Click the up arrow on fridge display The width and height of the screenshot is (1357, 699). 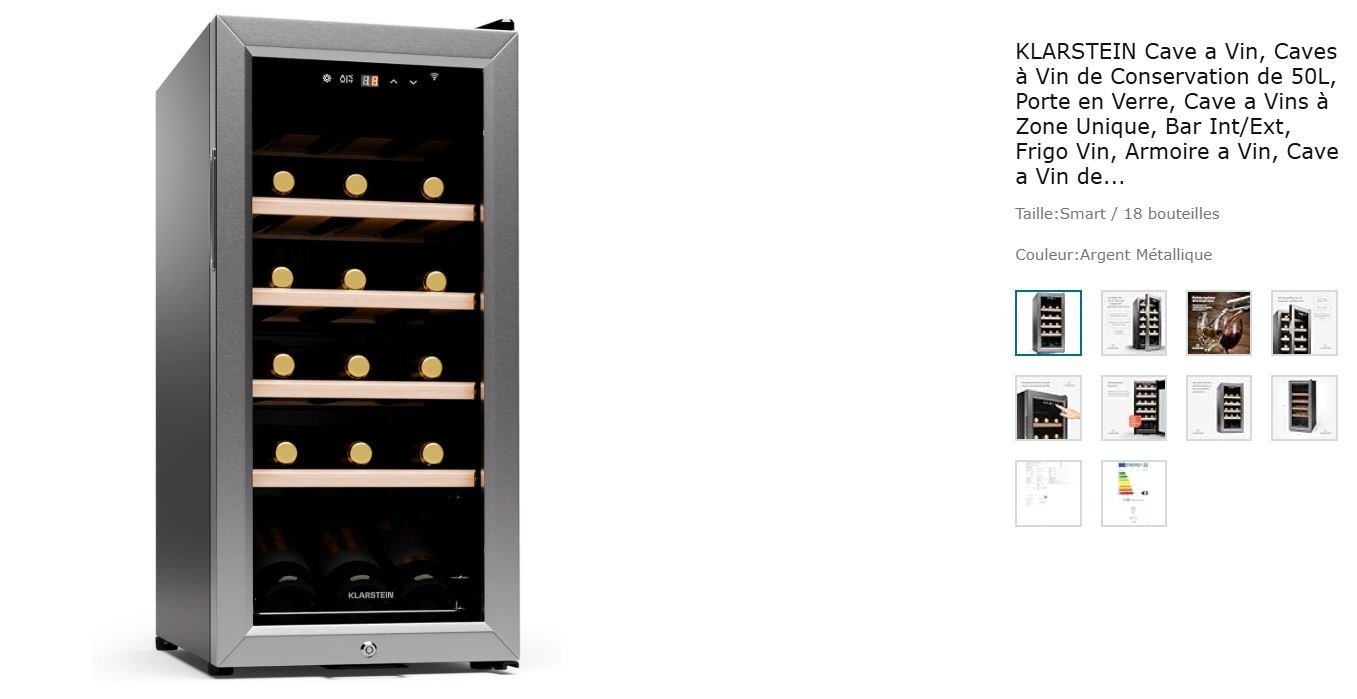[x=394, y=81]
